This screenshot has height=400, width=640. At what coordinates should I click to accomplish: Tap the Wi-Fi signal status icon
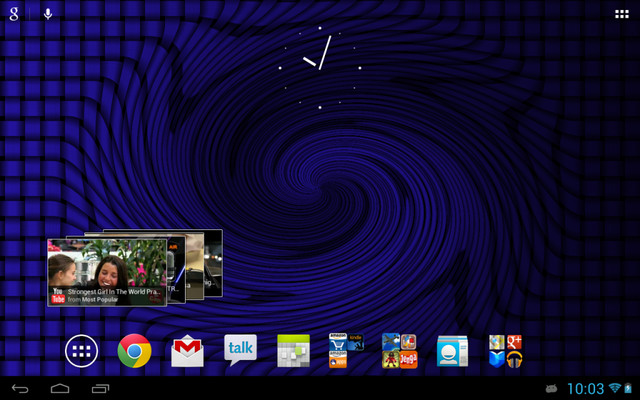[614, 388]
